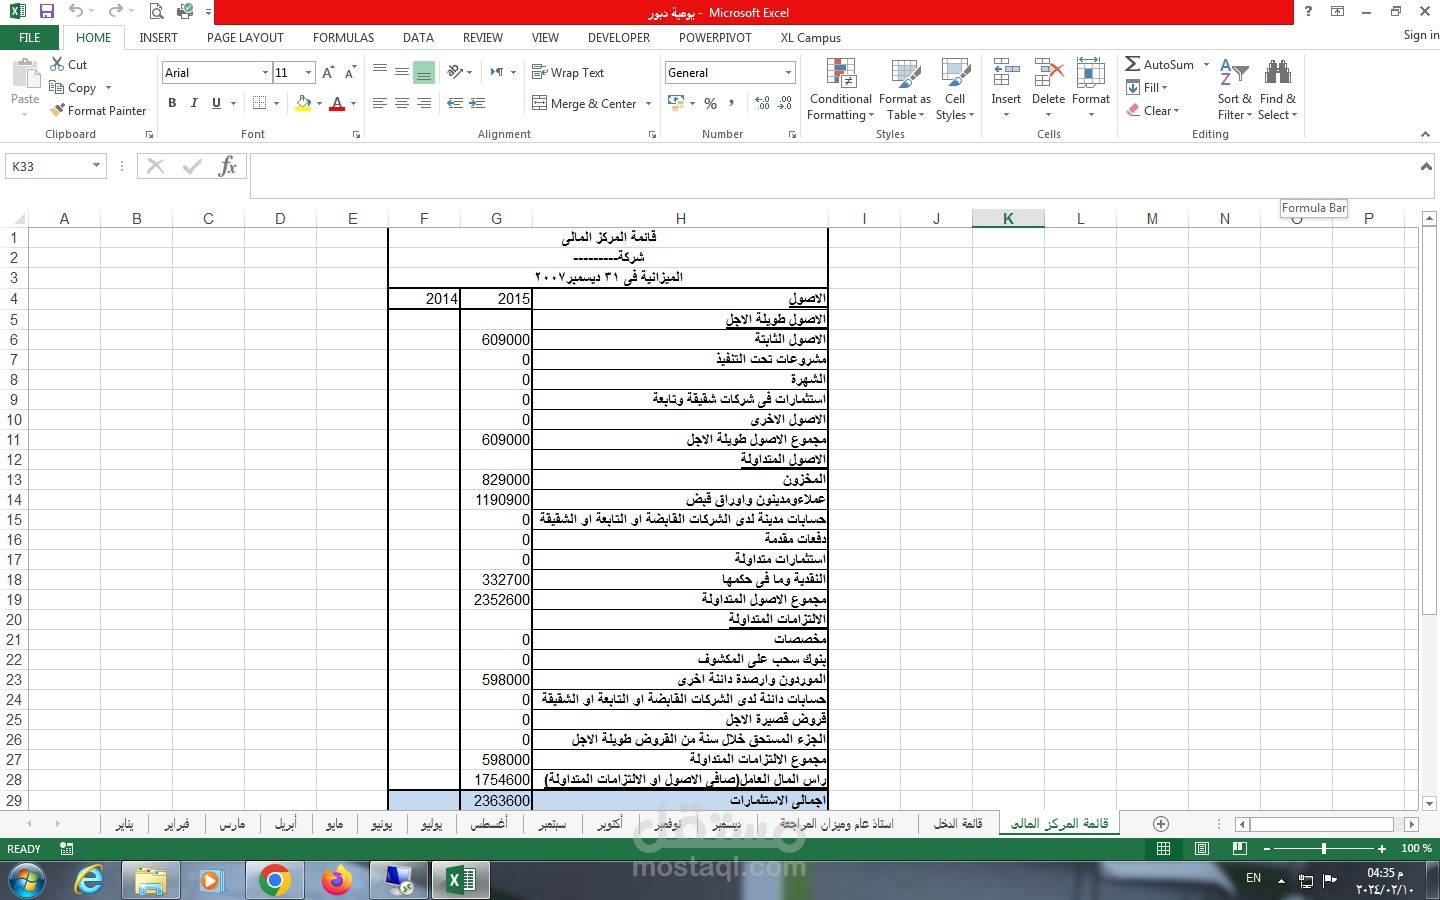Click the Decrease Decimal icon

click(x=785, y=103)
